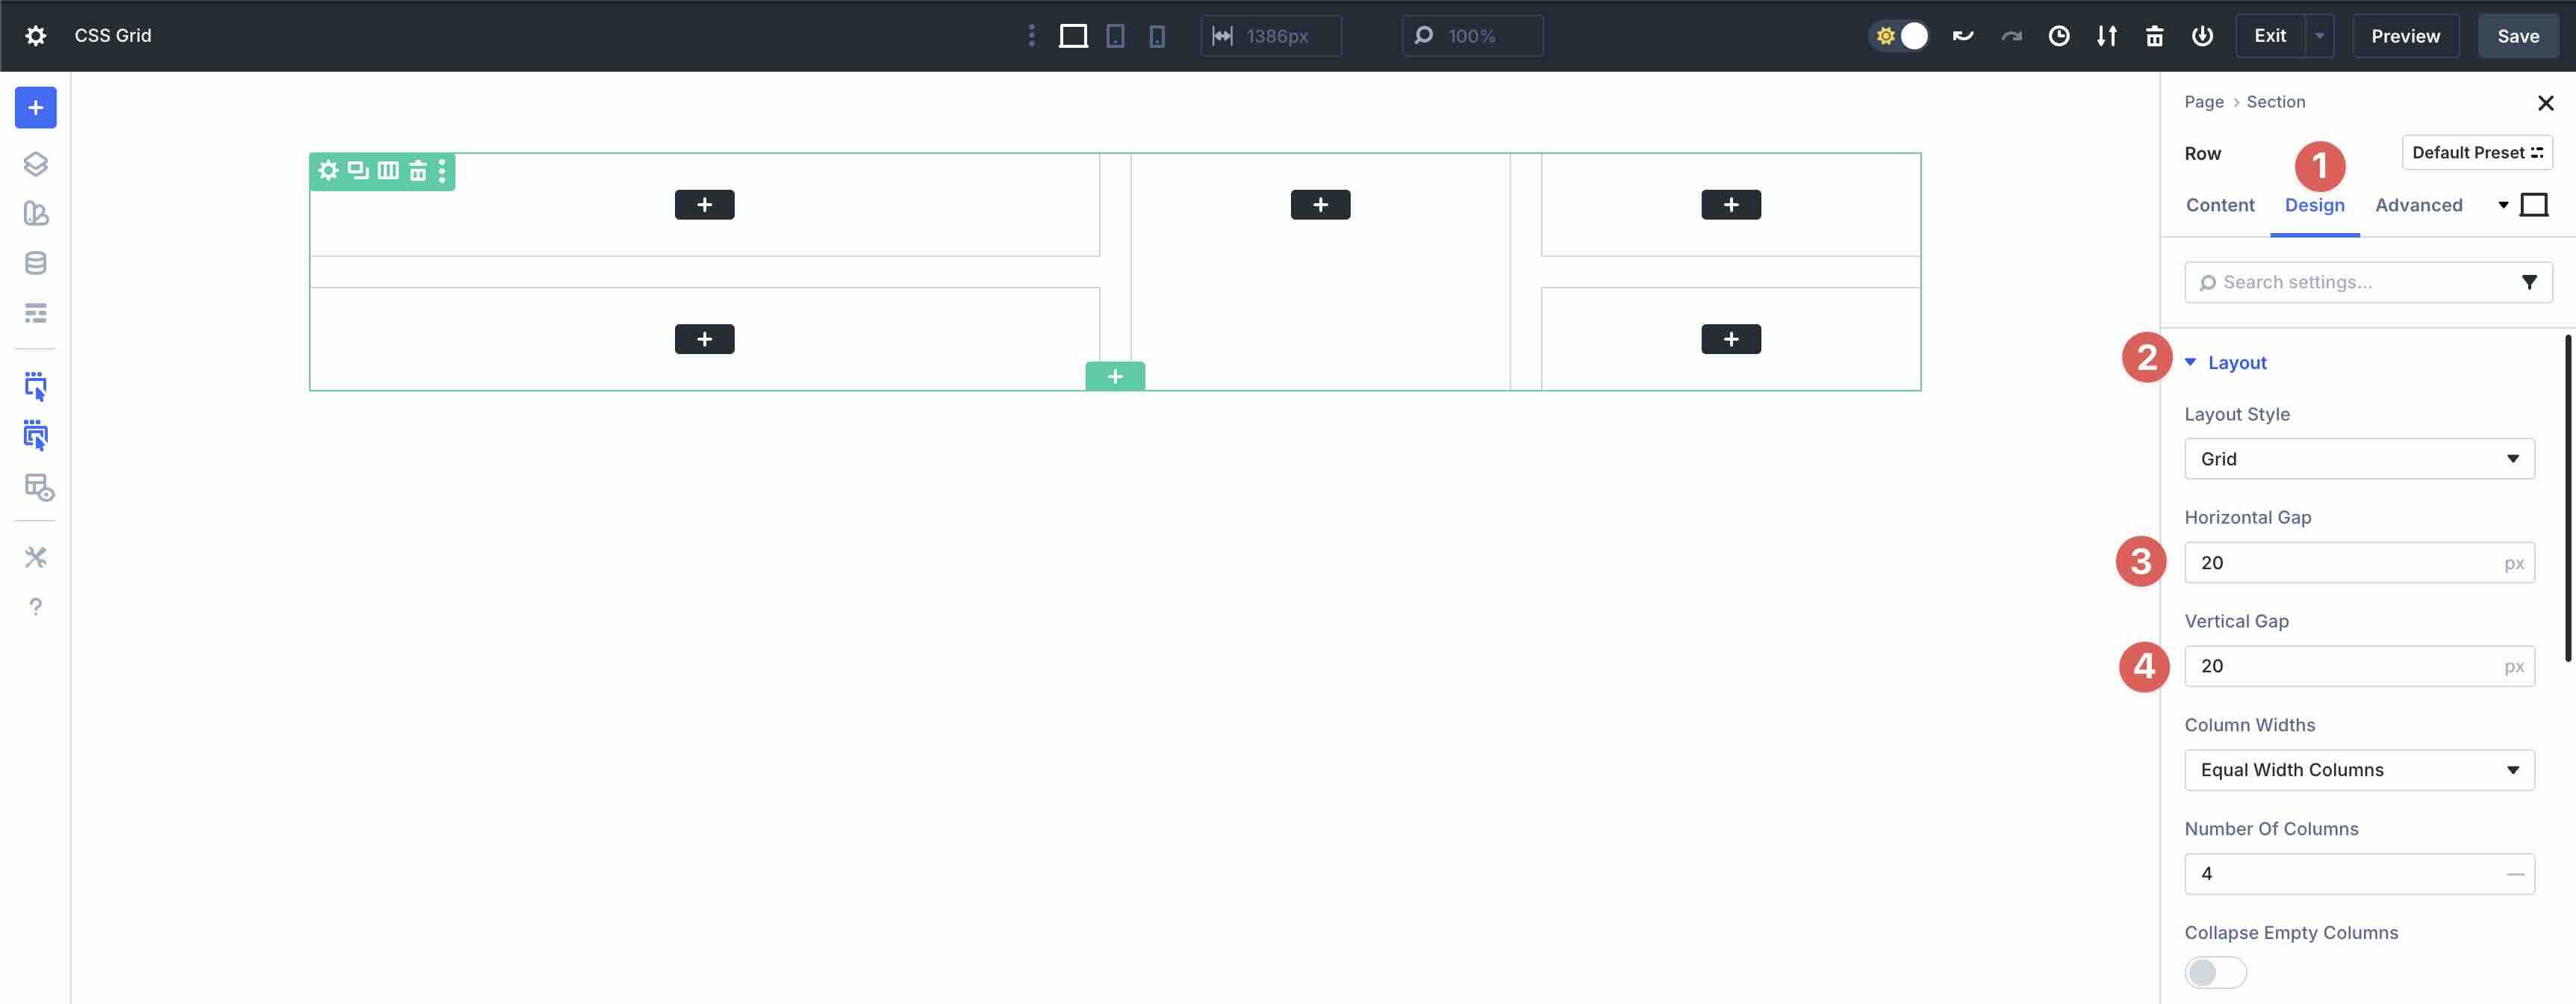This screenshot has width=2576, height=1004.
Task: Delete the row with green trash icon
Action: coord(418,171)
